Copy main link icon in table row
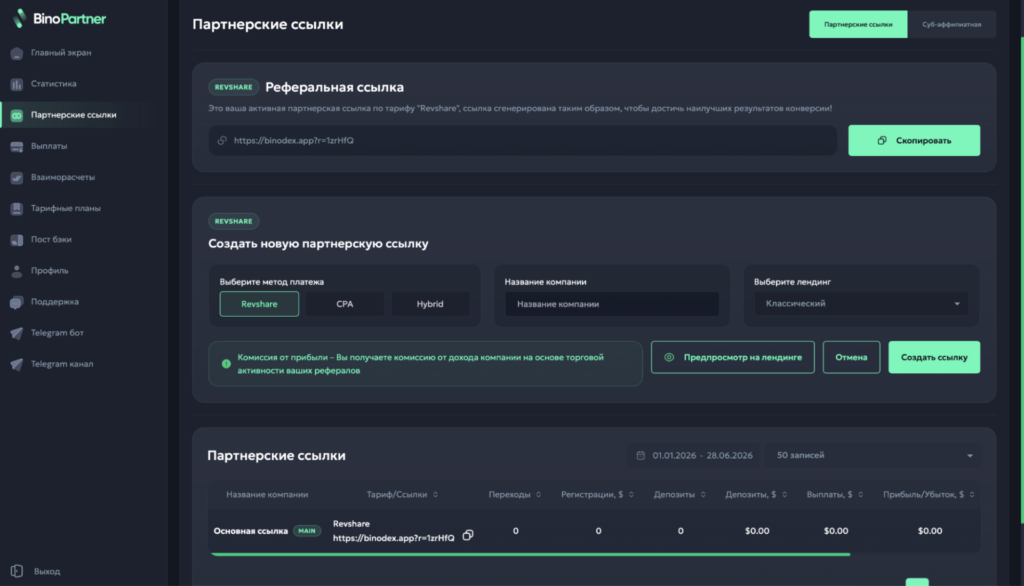 coord(468,535)
